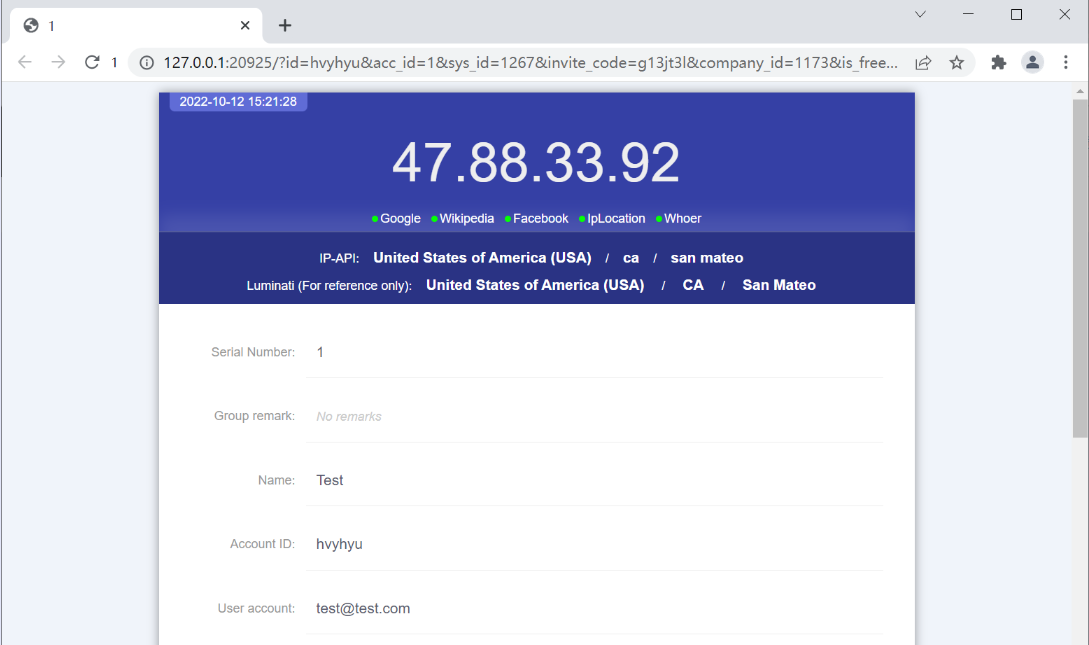
Task: Open Chrome's three-dot menu
Action: click(1065, 62)
